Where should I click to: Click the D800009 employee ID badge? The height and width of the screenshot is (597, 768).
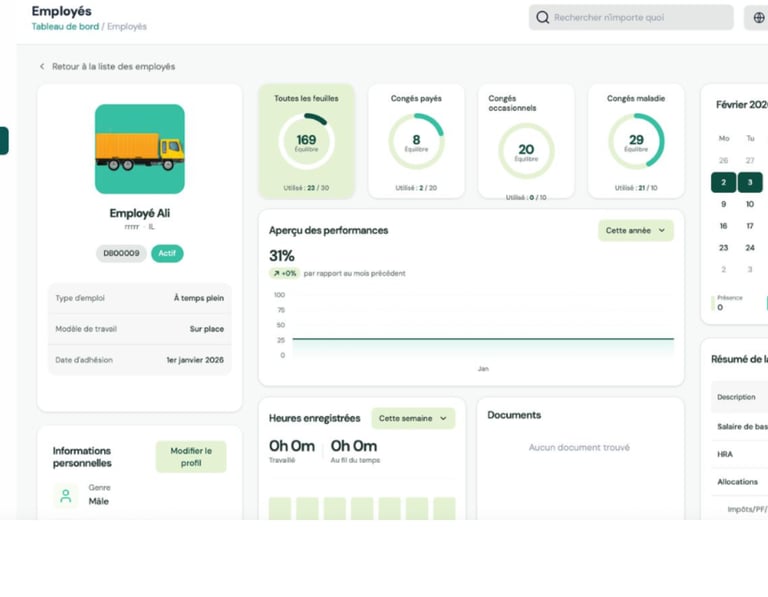[121, 253]
